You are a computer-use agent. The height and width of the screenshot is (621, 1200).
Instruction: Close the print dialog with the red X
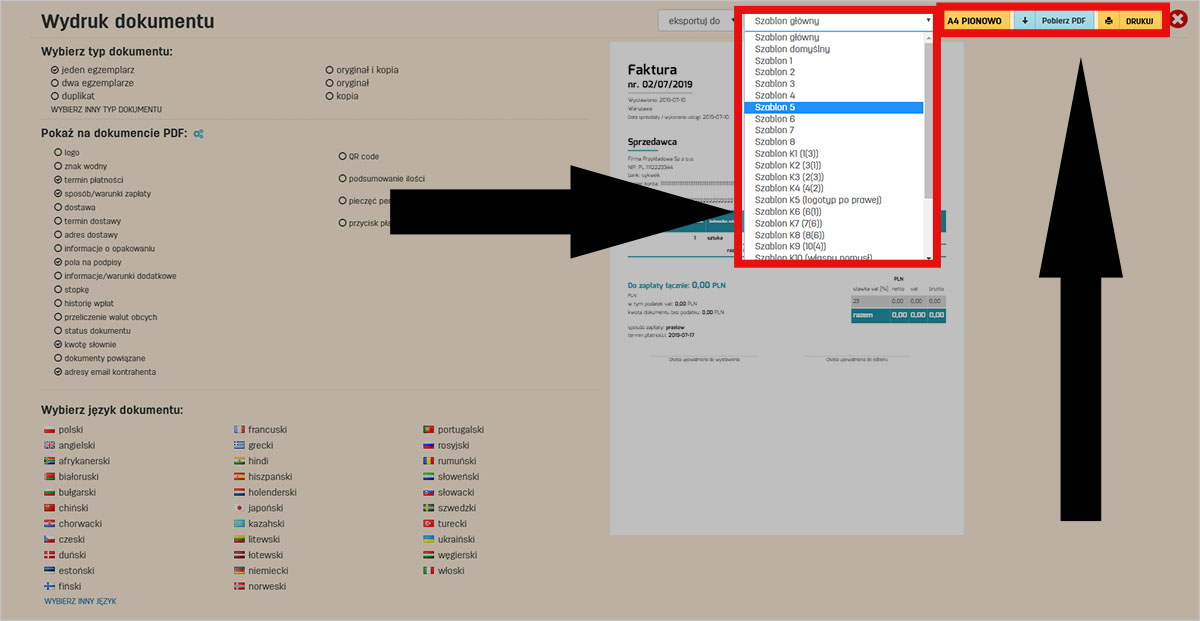click(x=1178, y=20)
